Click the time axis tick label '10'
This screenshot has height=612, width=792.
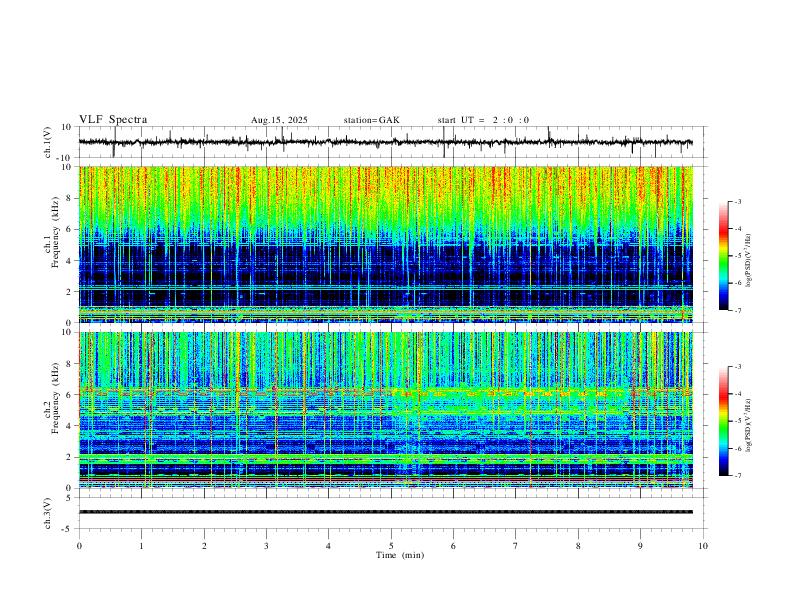pos(703,546)
